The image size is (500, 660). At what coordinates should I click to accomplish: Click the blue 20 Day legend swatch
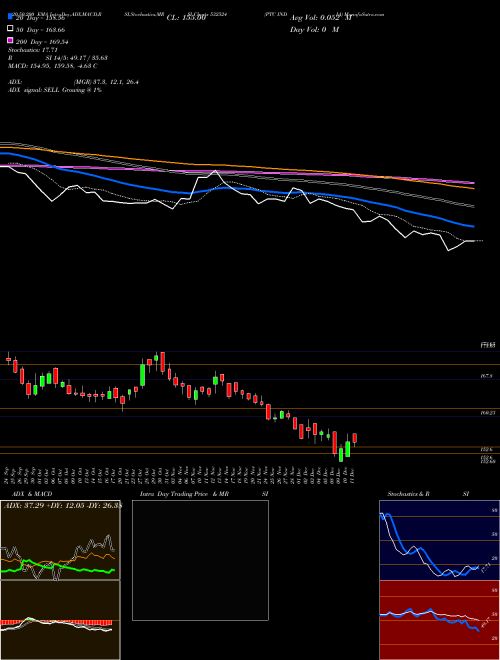[x=10, y=16]
